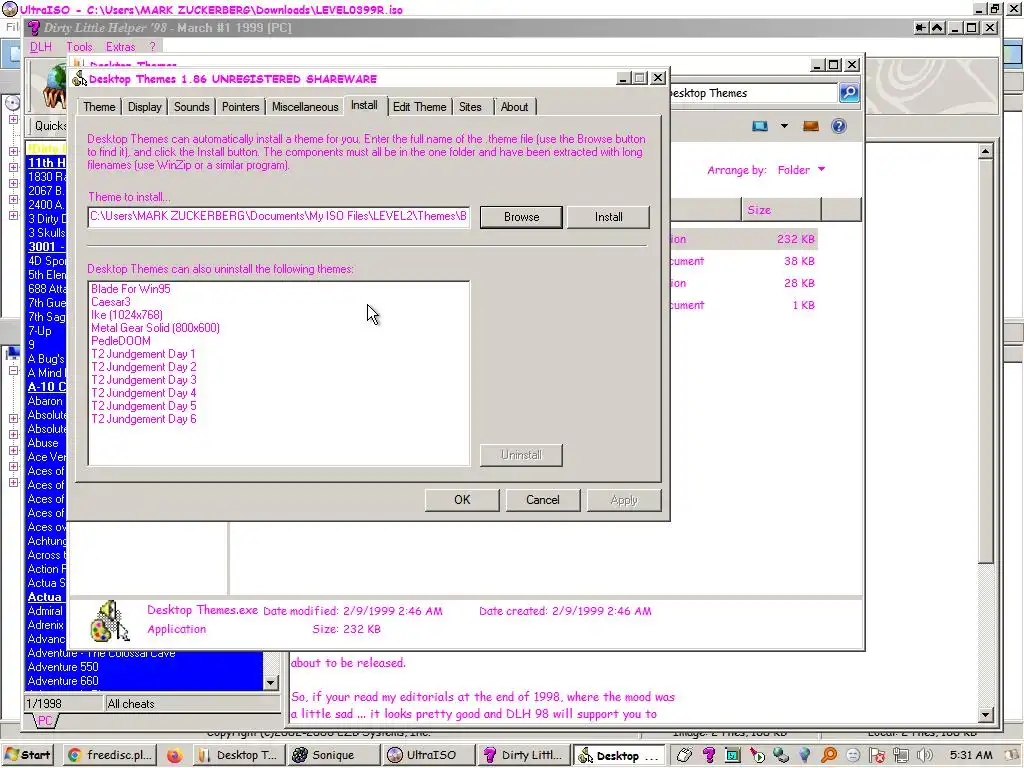Click the orange magnifier tray icon

click(829, 756)
